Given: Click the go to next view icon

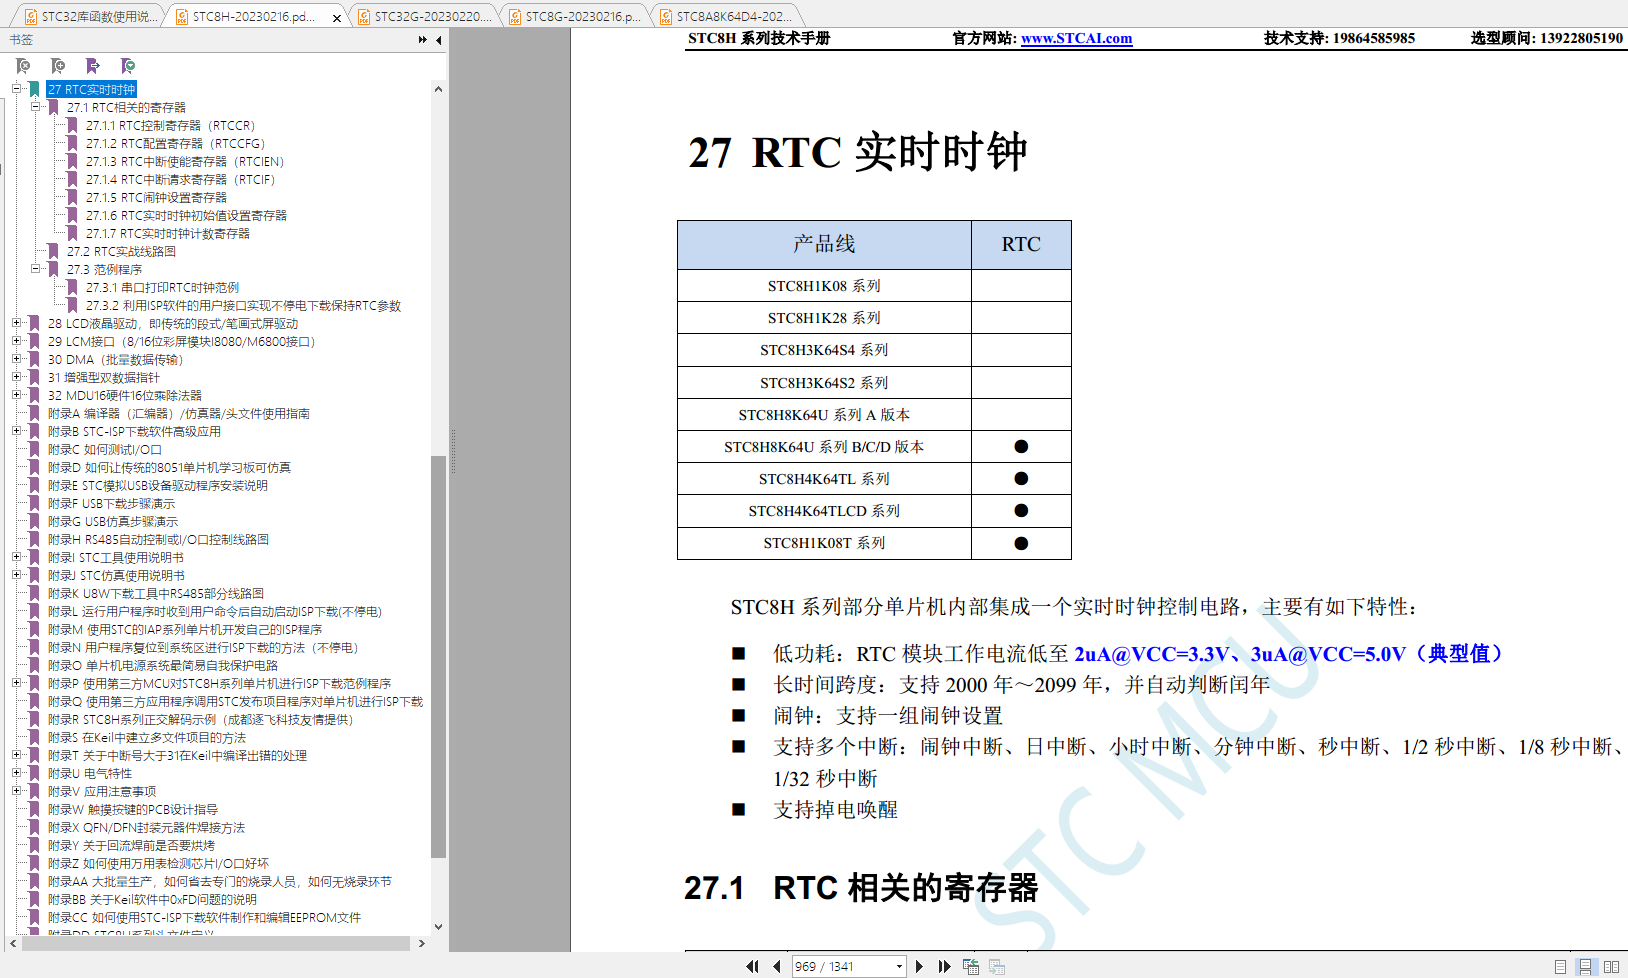Looking at the screenshot, I should pyautogui.click(x=996, y=966).
